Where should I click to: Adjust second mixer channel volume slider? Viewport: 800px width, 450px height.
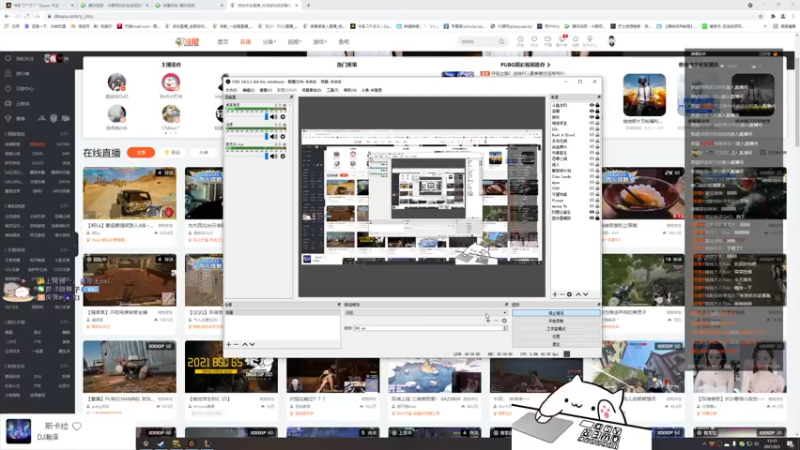pyautogui.click(x=266, y=137)
